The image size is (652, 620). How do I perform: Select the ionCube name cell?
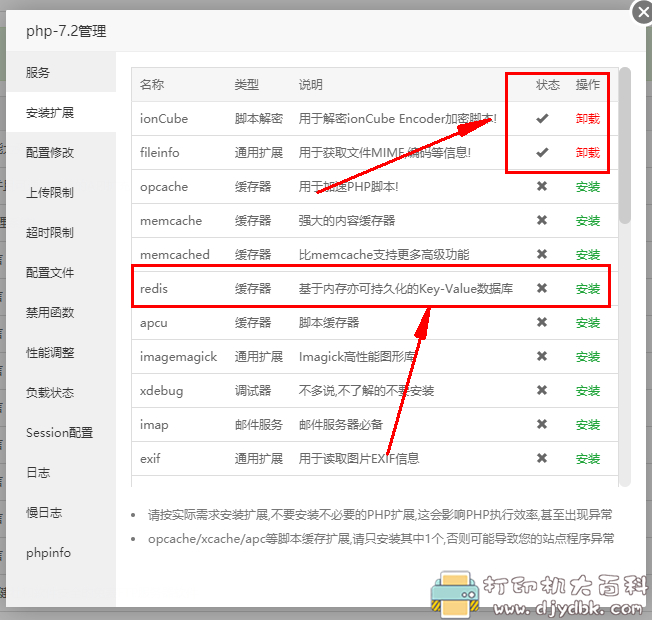click(164, 119)
